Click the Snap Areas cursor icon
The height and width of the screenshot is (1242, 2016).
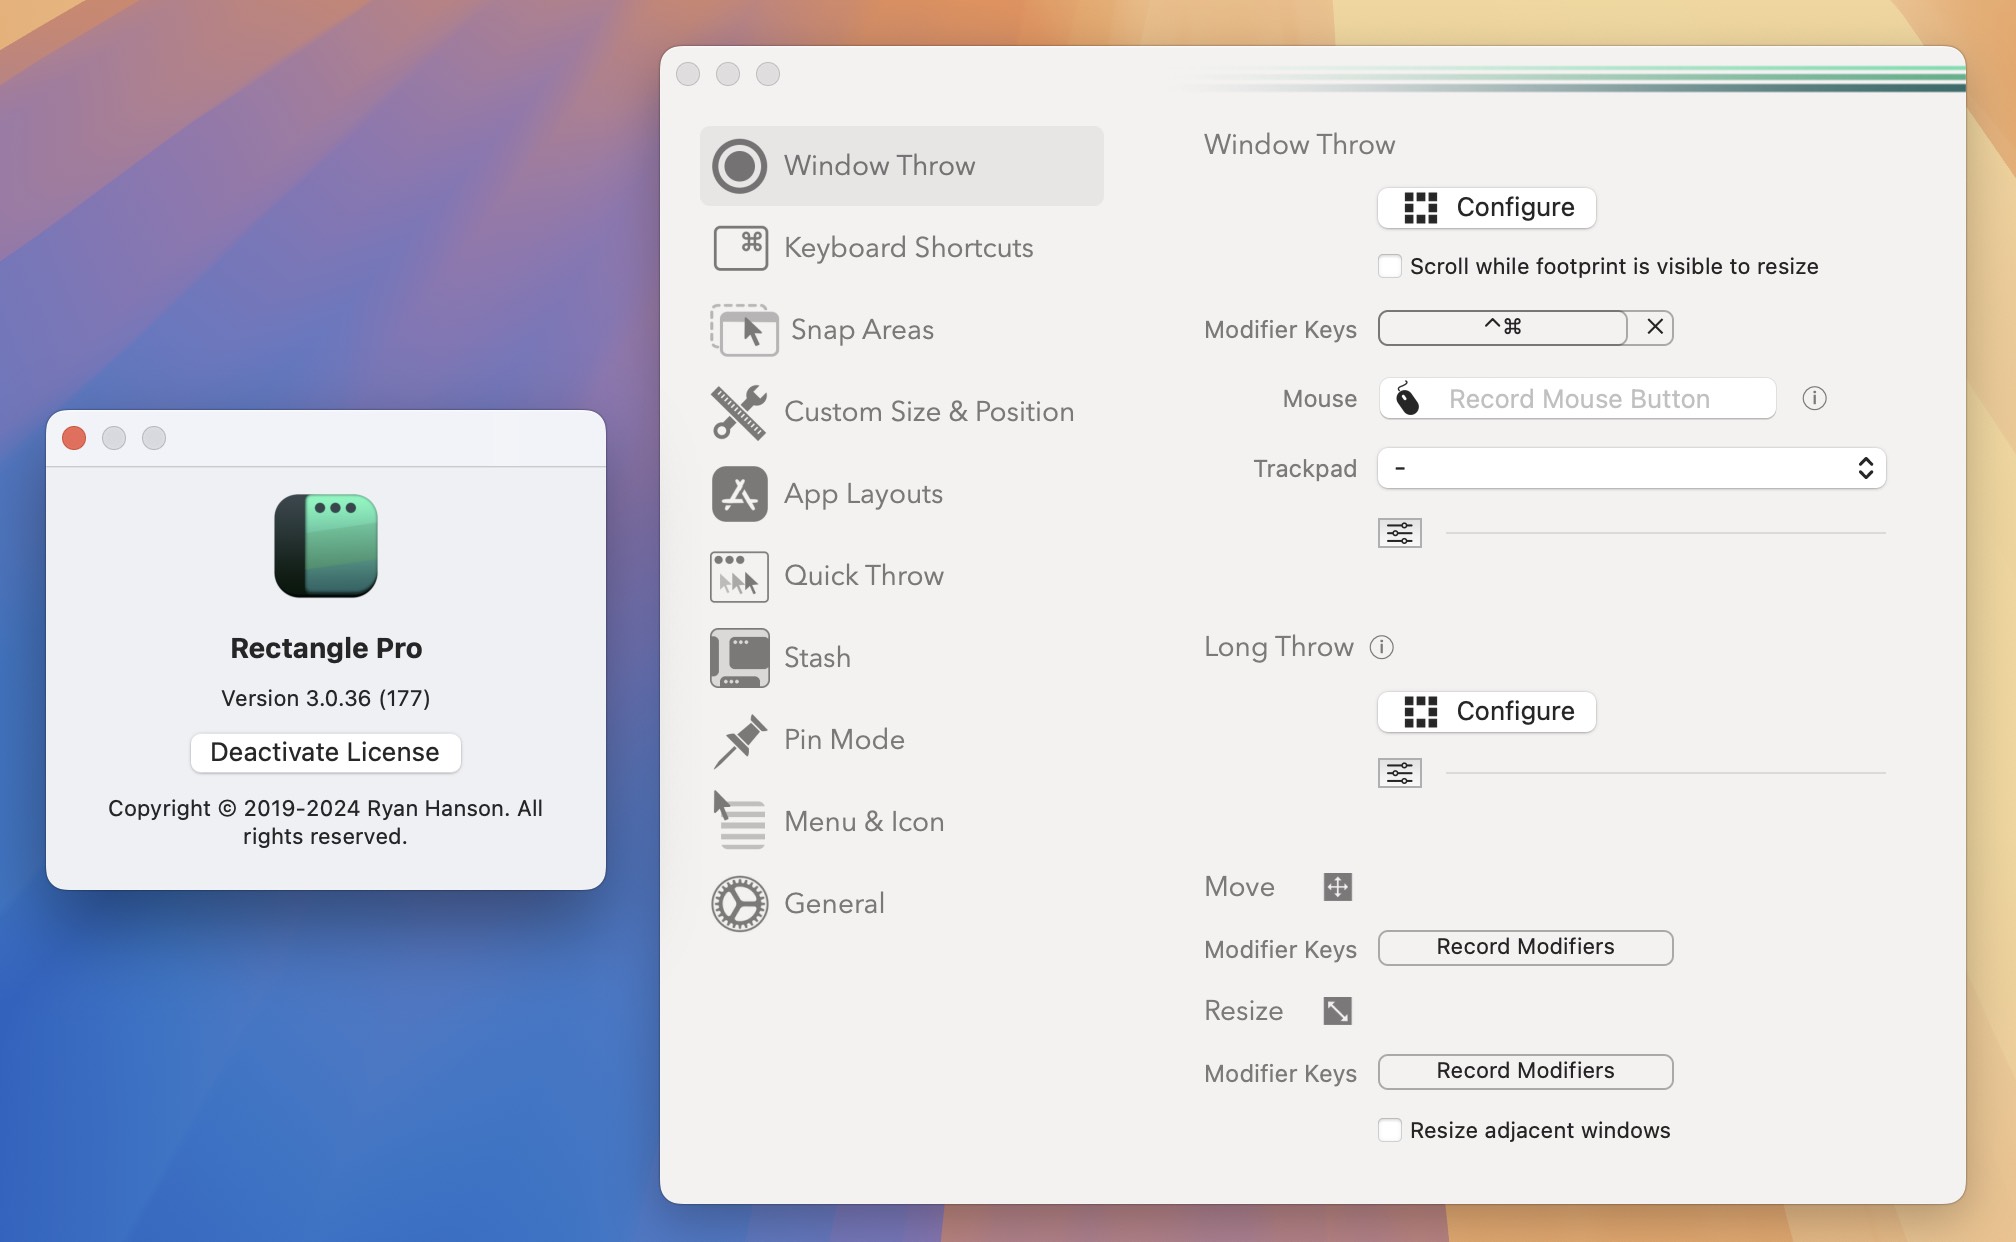tap(744, 330)
